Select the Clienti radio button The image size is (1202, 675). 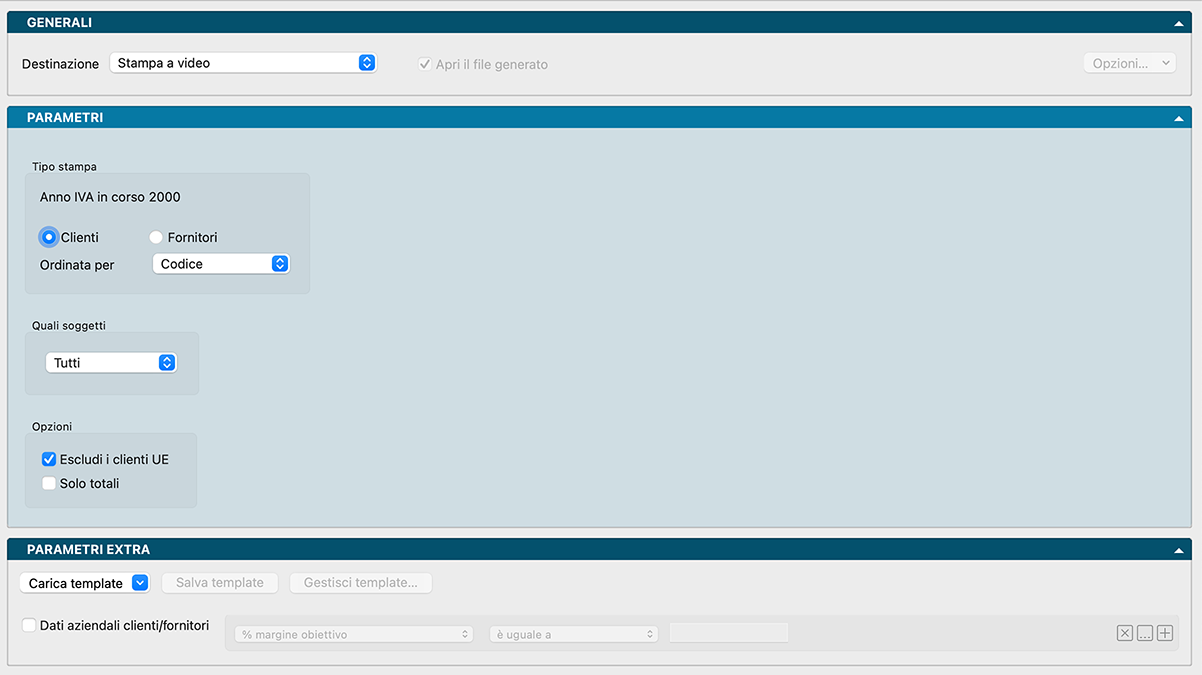(48, 238)
